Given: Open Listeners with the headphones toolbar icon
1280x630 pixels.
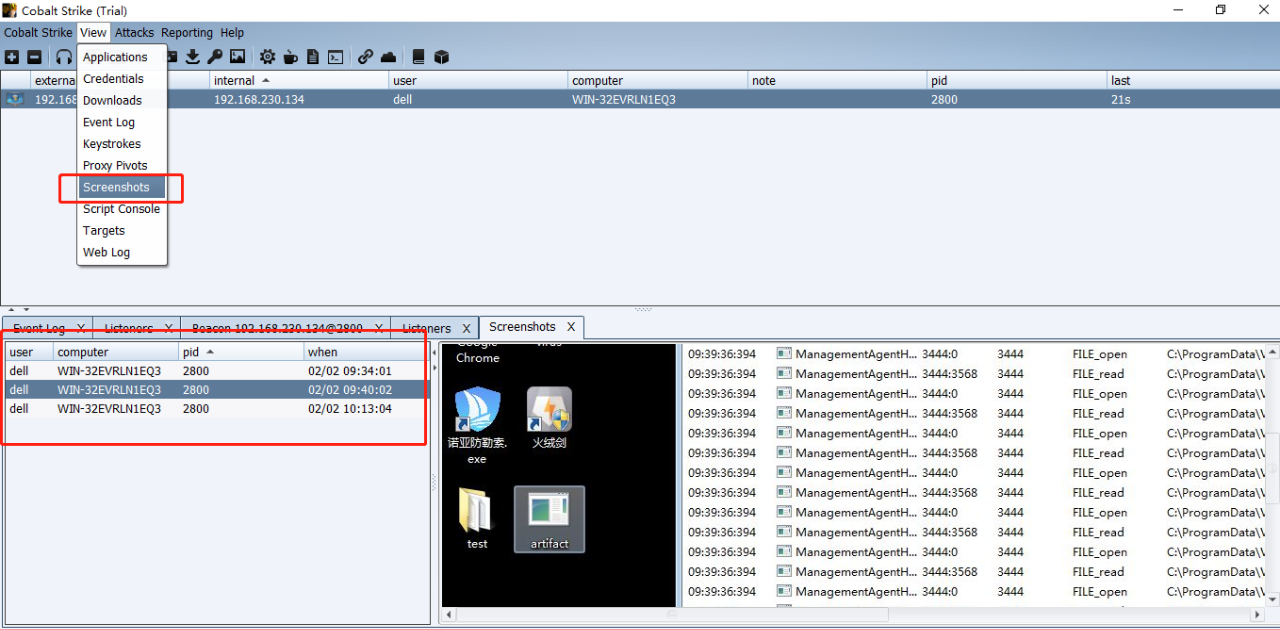Looking at the screenshot, I should [x=64, y=57].
